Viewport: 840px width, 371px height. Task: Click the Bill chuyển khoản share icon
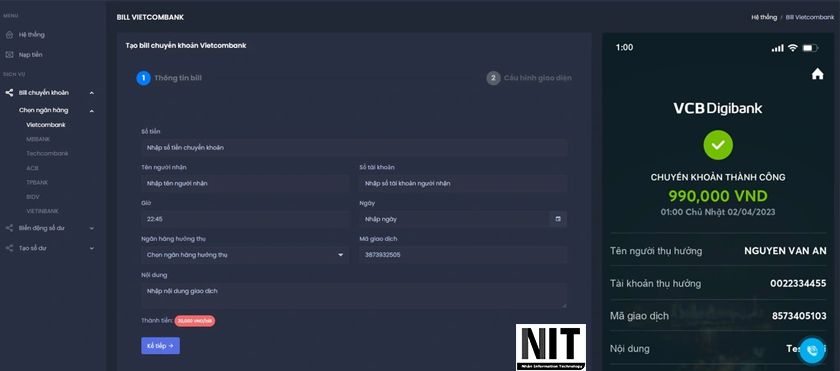(x=9, y=93)
